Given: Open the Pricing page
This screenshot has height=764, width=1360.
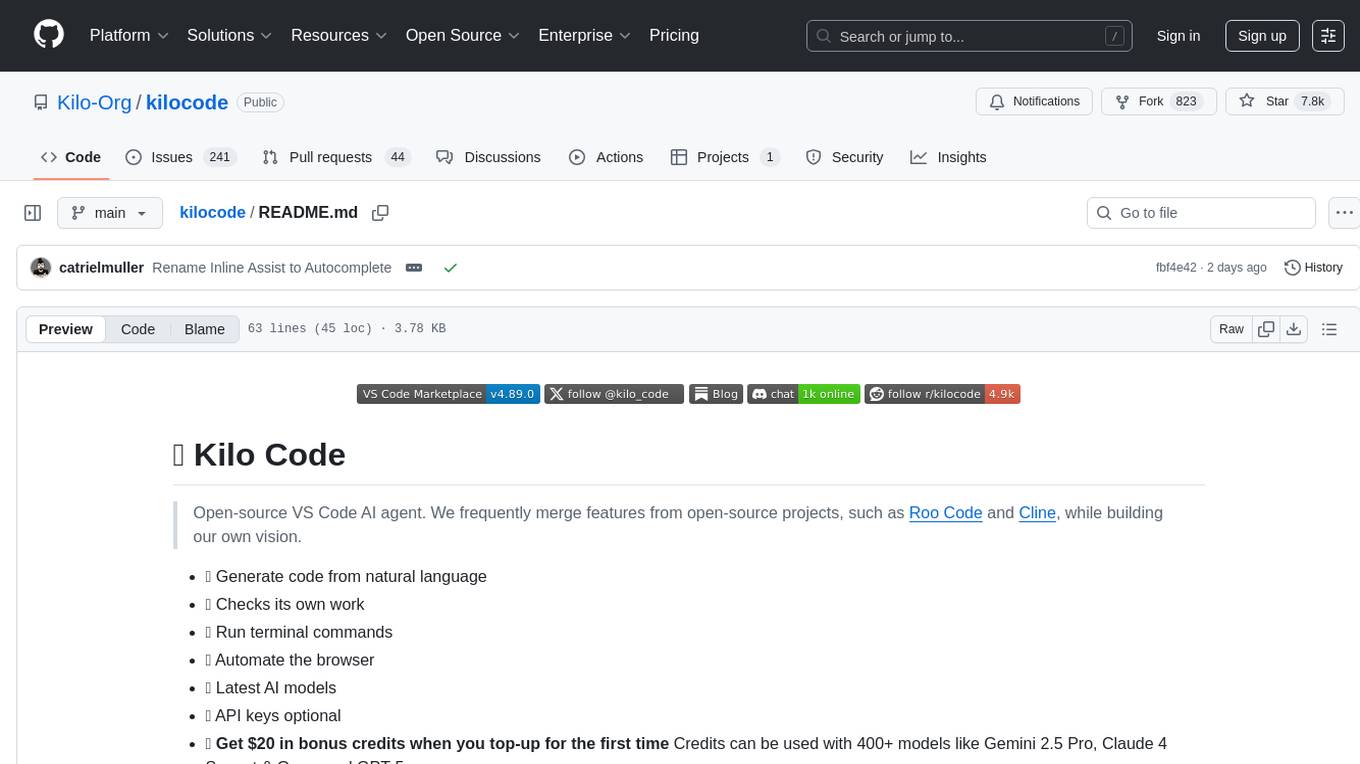Looking at the screenshot, I should (674, 35).
